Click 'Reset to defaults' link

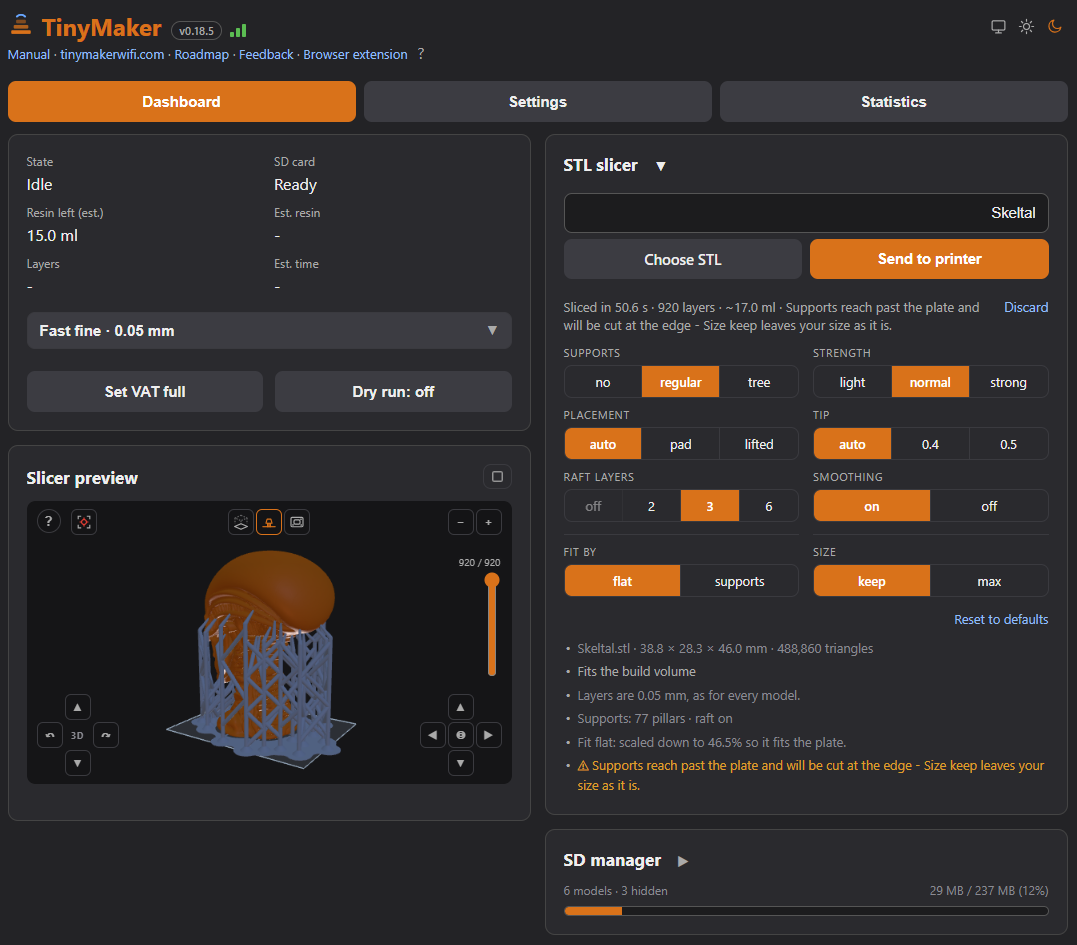1001,619
